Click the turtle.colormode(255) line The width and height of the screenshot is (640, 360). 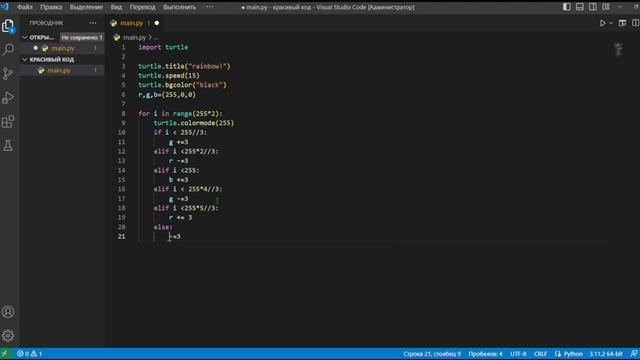[193, 123]
